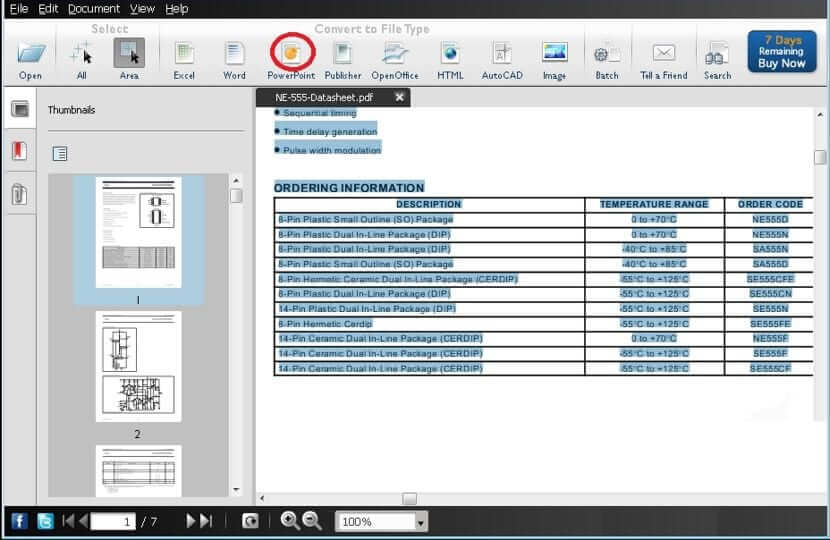Open the 100% zoom dropdown
The width and height of the screenshot is (830, 540).
coord(420,523)
